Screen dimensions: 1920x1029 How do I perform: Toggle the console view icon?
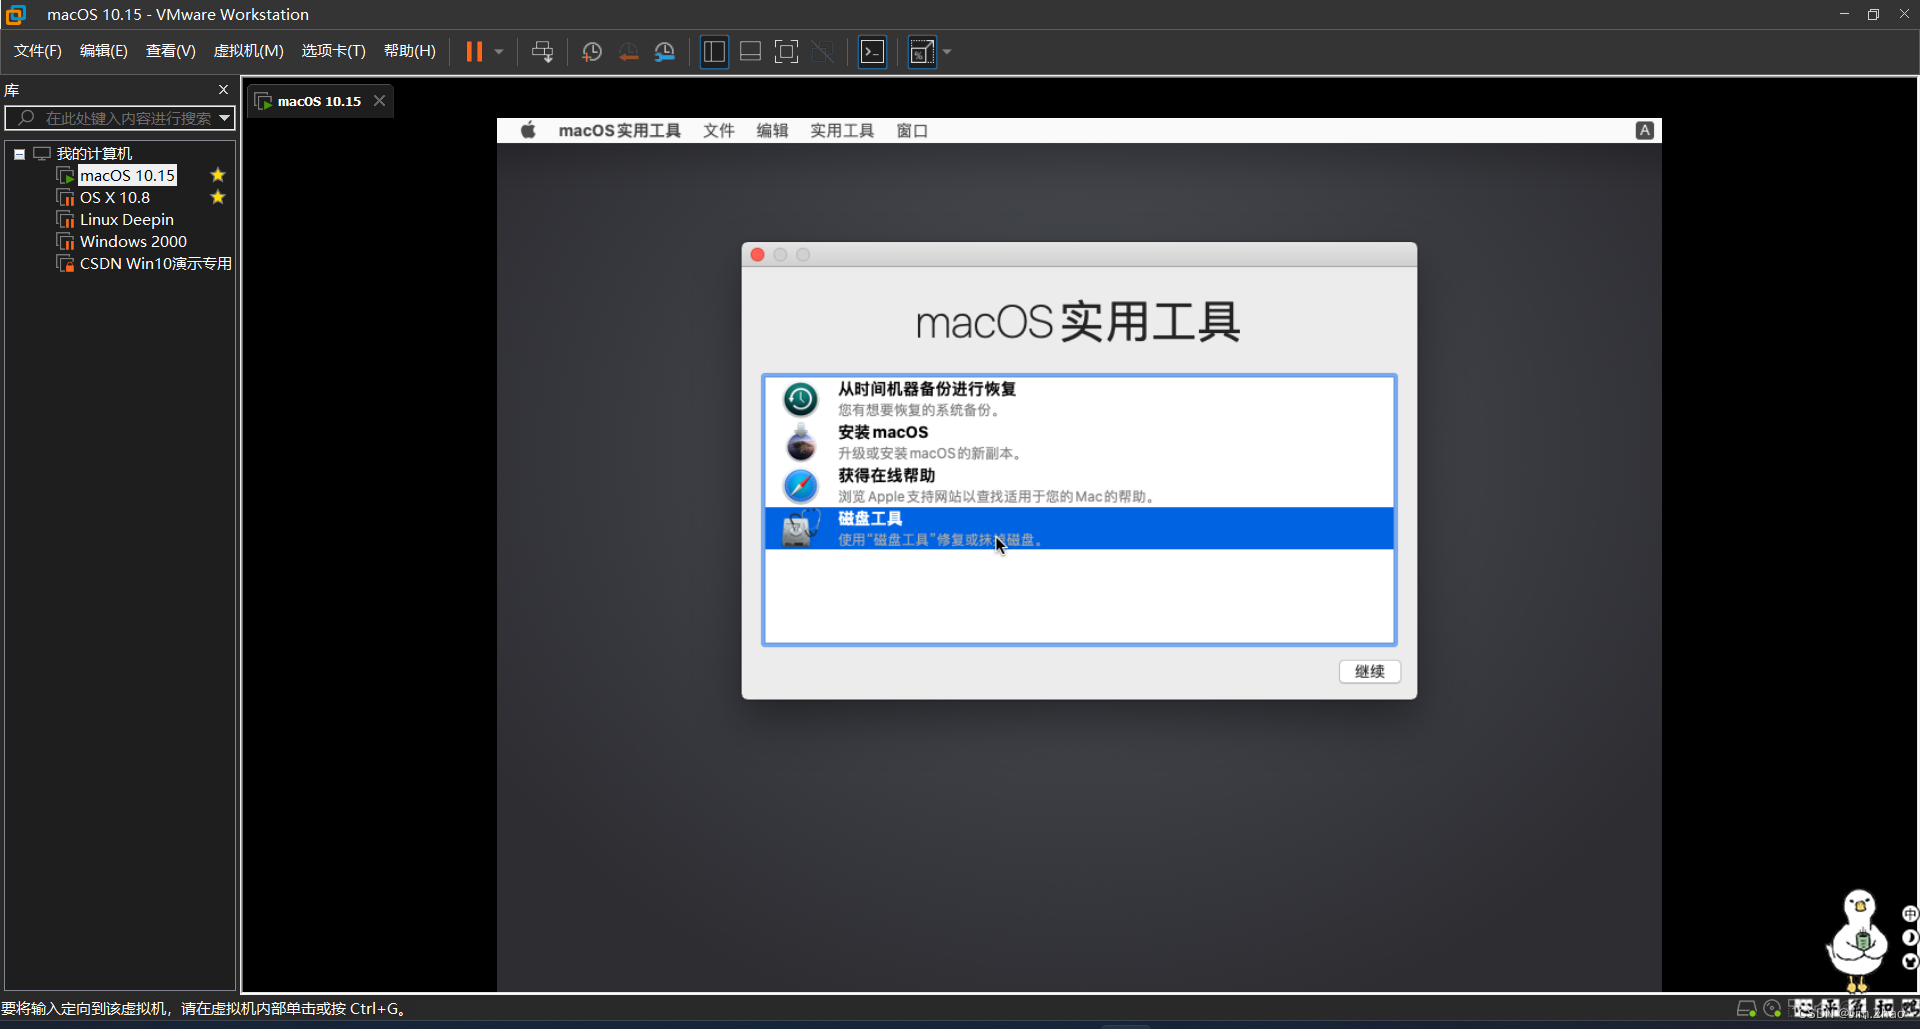click(873, 52)
